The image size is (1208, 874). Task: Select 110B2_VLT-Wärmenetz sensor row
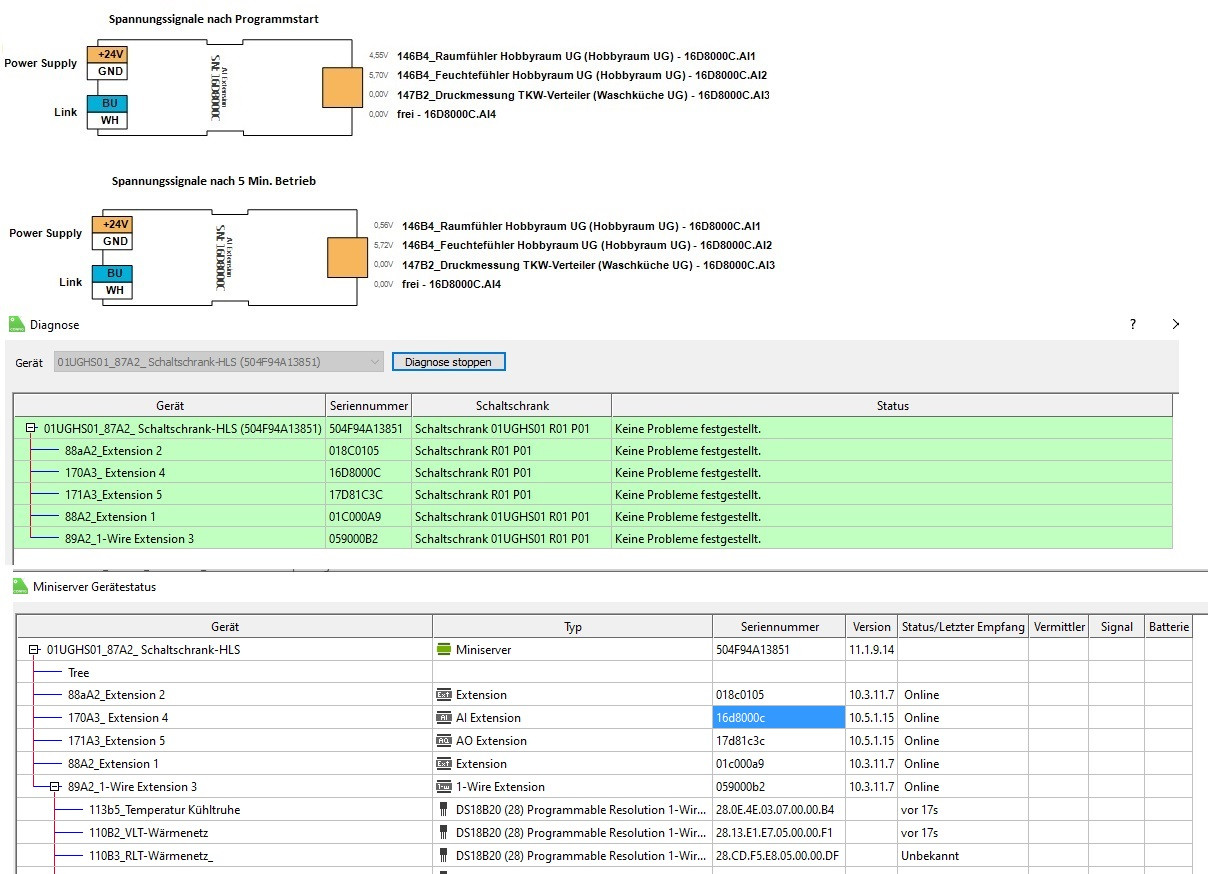(x=148, y=833)
